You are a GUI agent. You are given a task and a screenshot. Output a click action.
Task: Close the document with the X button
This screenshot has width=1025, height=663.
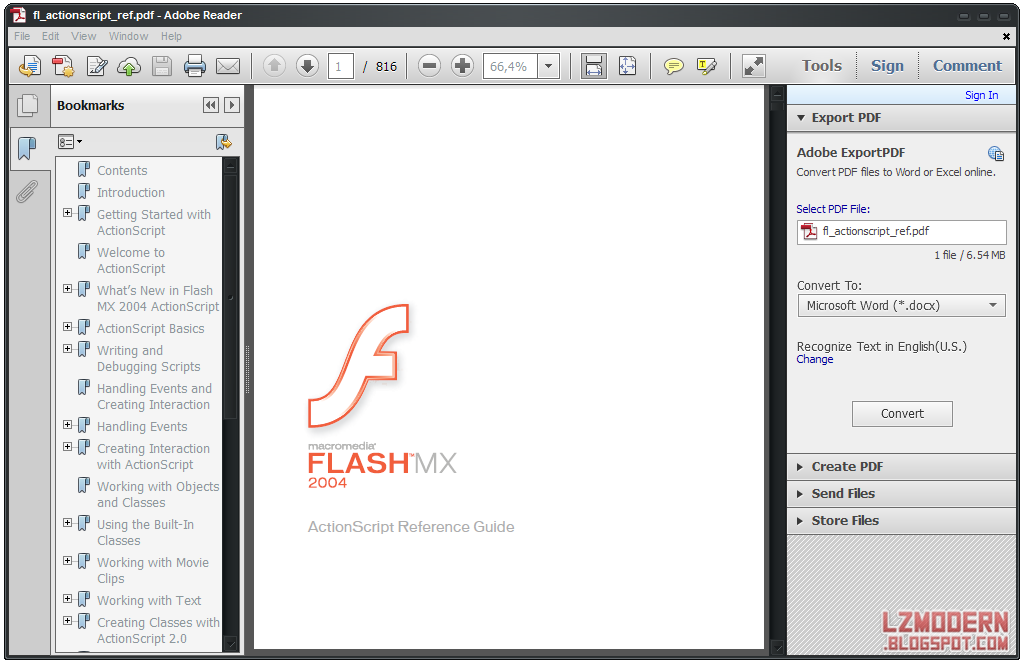(1006, 37)
